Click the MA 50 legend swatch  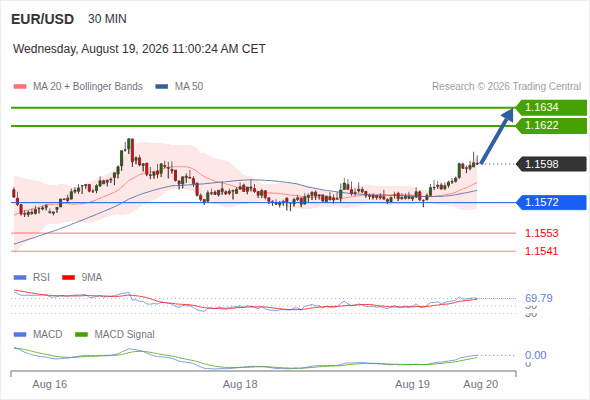(x=161, y=87)
